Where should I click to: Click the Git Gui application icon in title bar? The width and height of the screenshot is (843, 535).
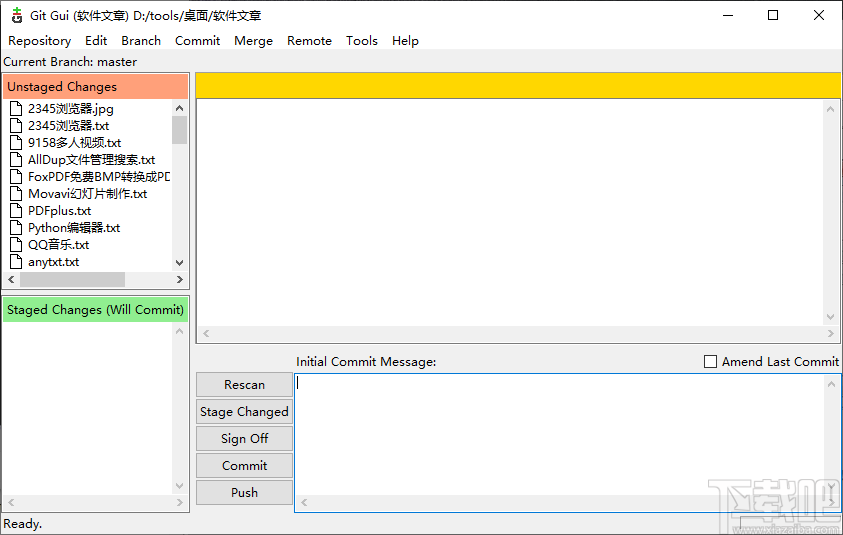[17, 16]
